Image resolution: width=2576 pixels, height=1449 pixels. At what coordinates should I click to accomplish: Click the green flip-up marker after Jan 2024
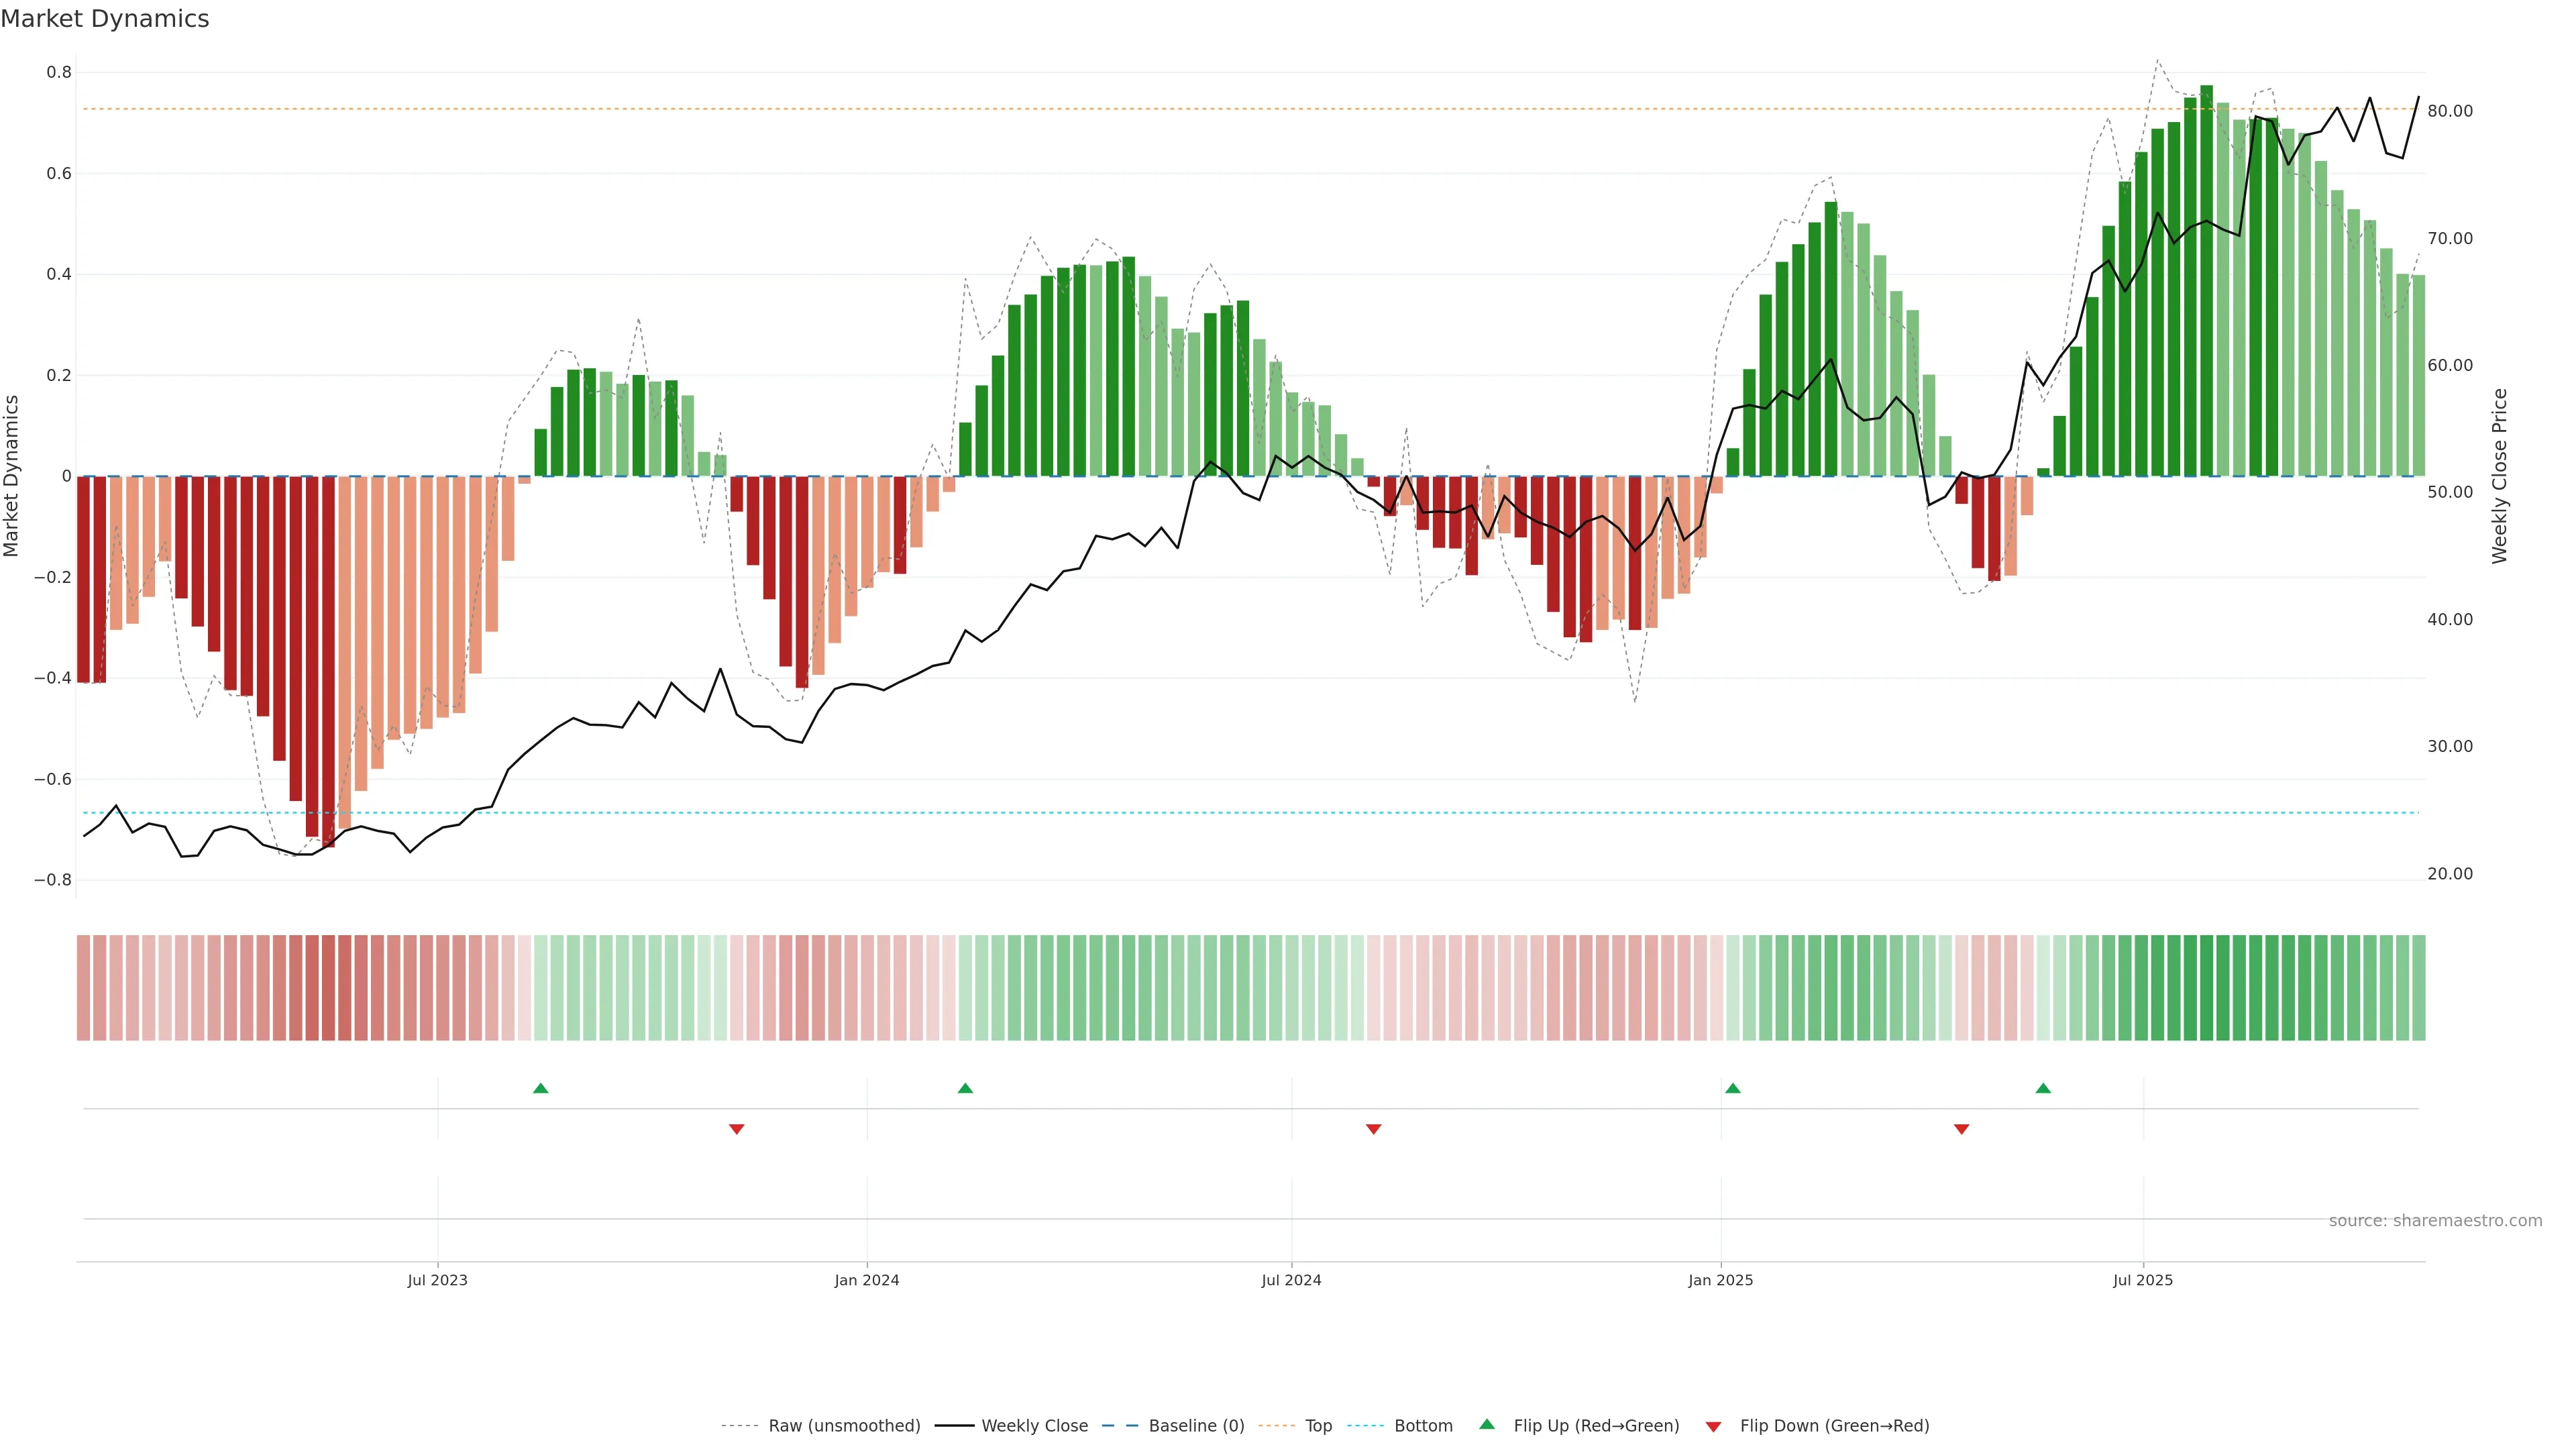tap(965, 1088)
